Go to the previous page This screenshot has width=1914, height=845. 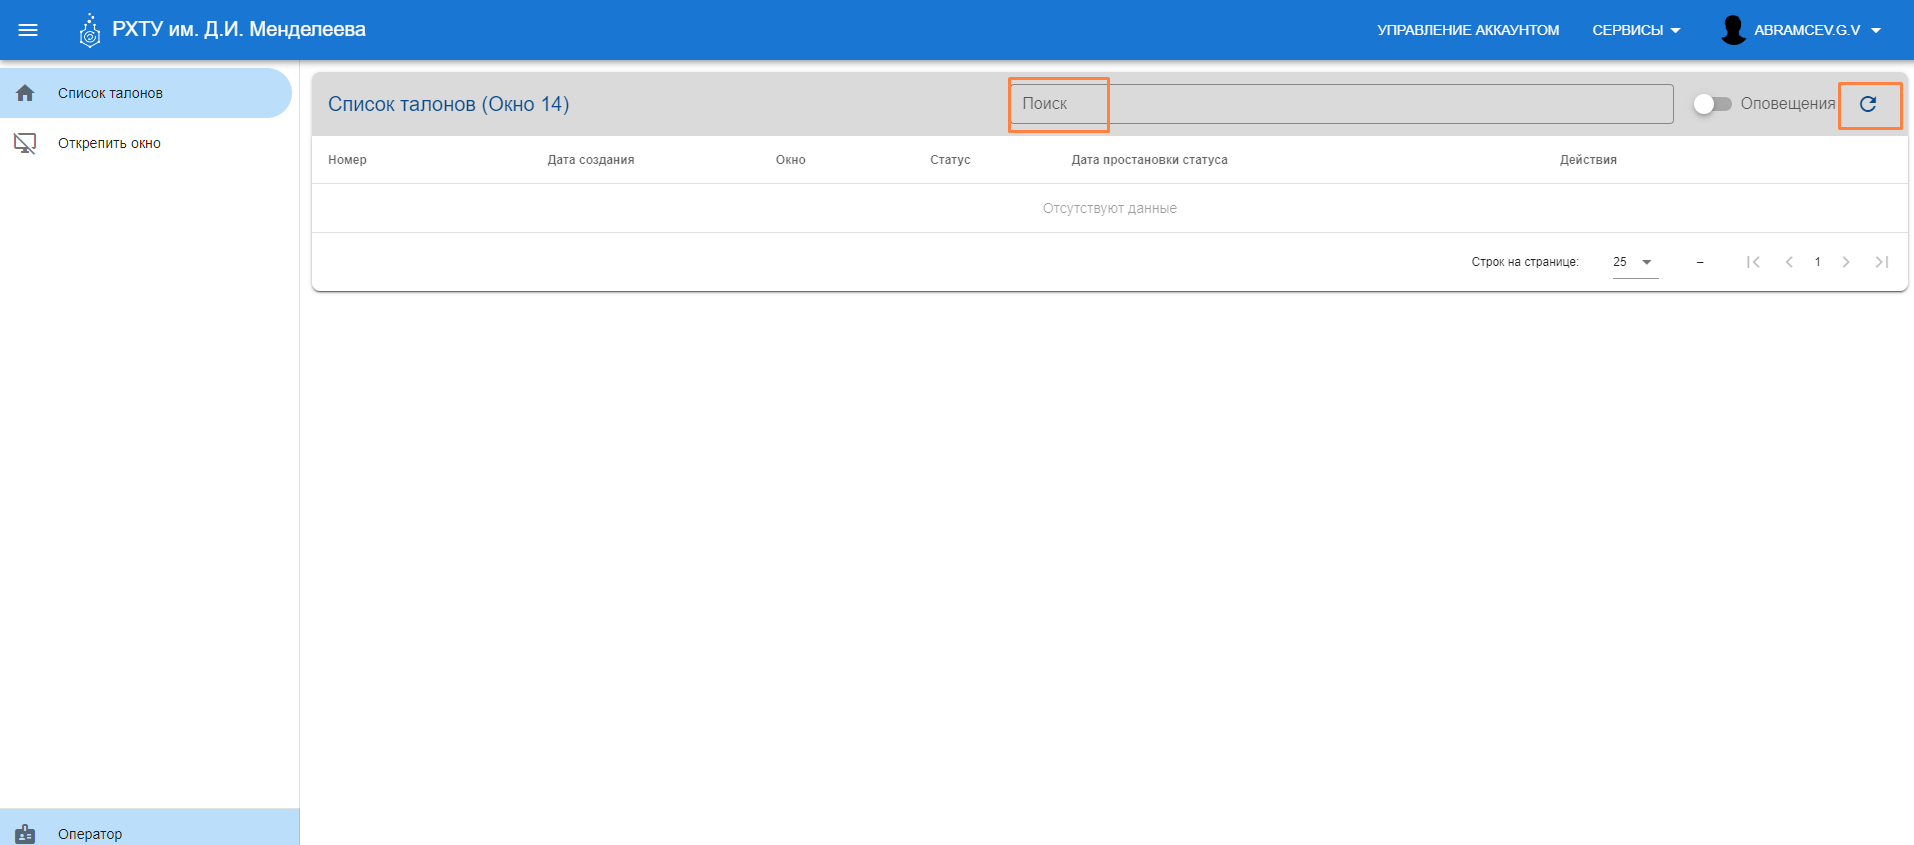(x=1789, y=262)
